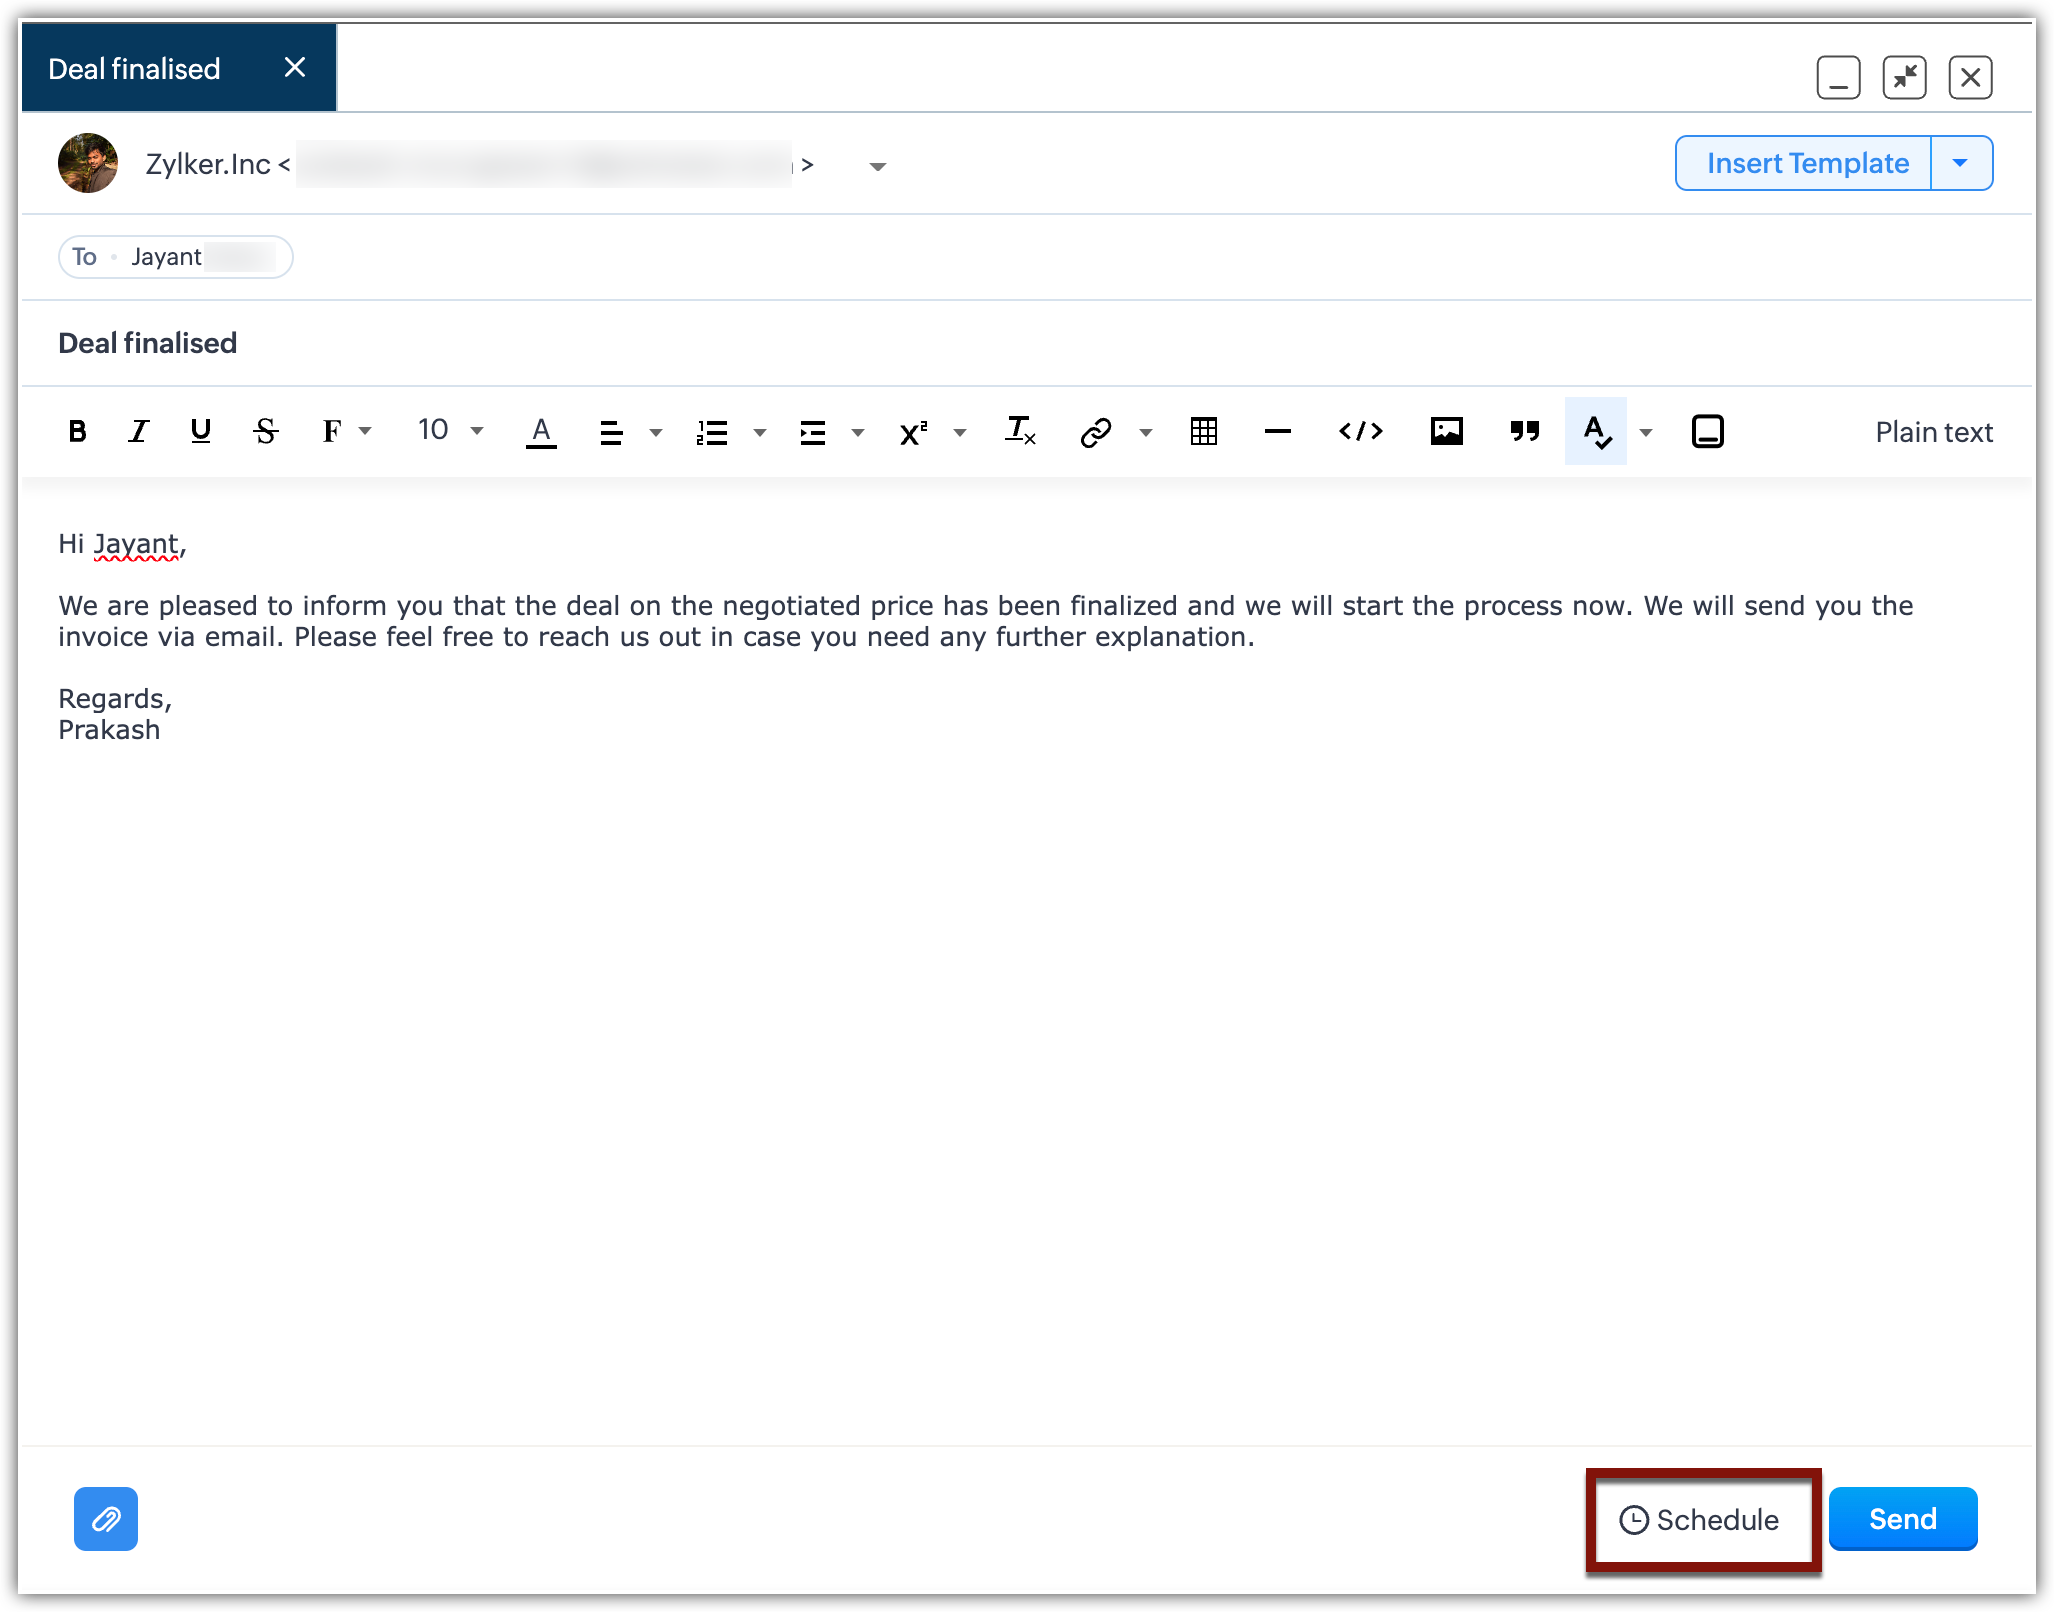Insert a table into the email
Image resolution: width=2054 pixels, height=1612 pixels.
coord(1204,432)
